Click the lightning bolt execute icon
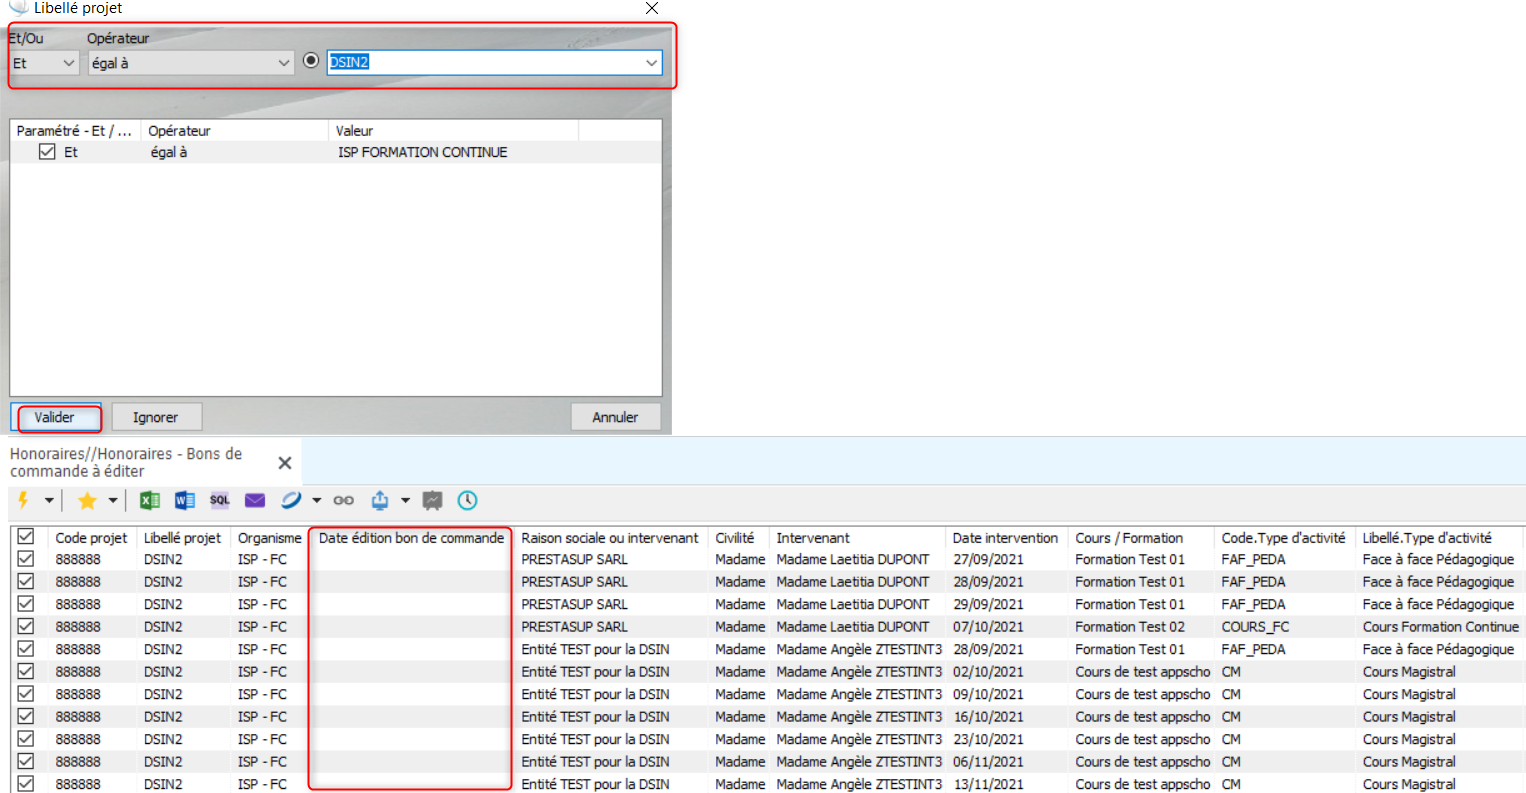 (23, 500)
